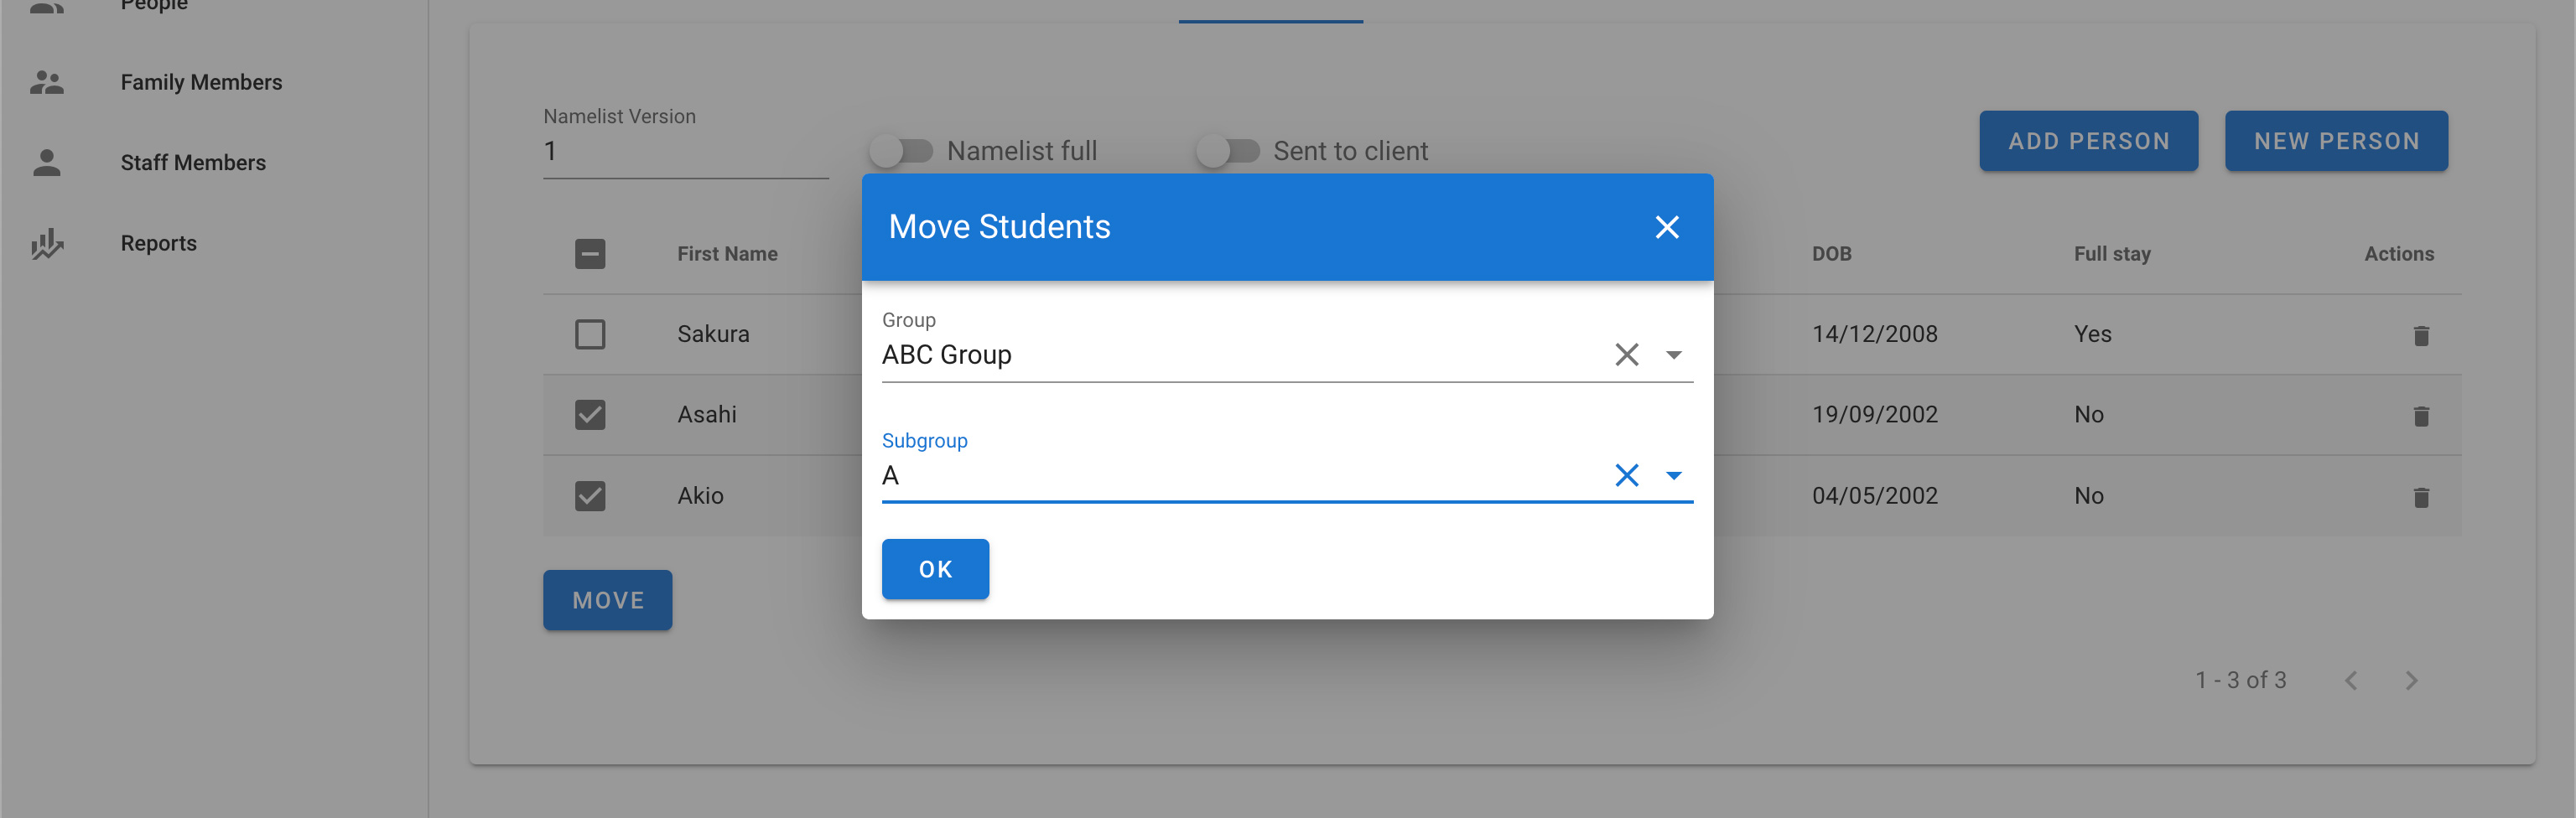Enable the Sent to client switch
2576x818 pixels.
(x=1227, y=151)
